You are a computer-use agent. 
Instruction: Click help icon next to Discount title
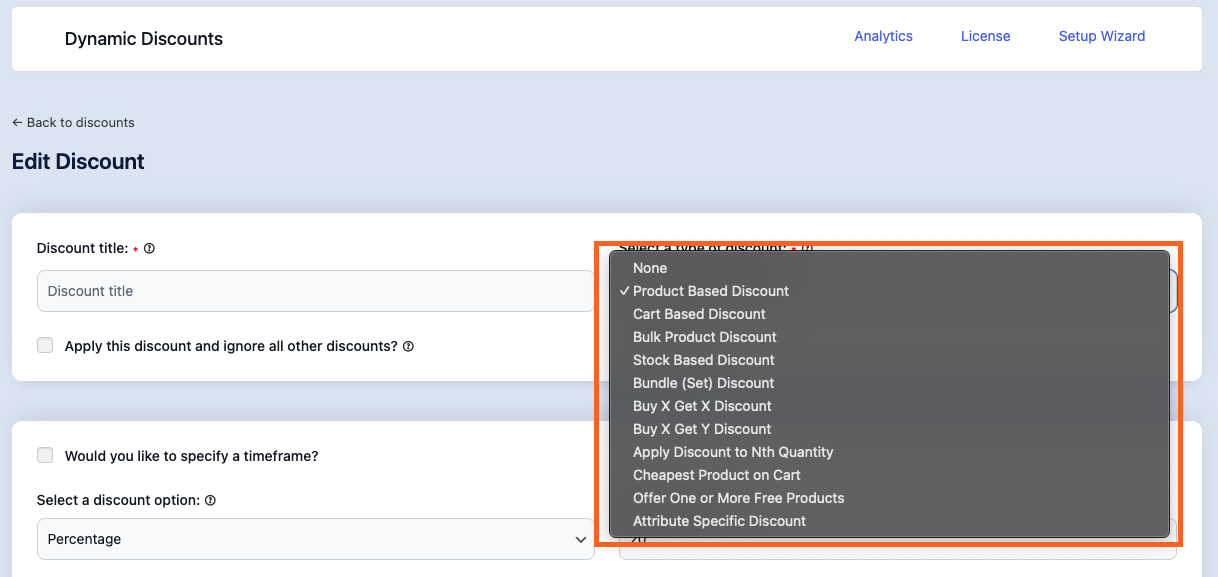pos(149,249)
